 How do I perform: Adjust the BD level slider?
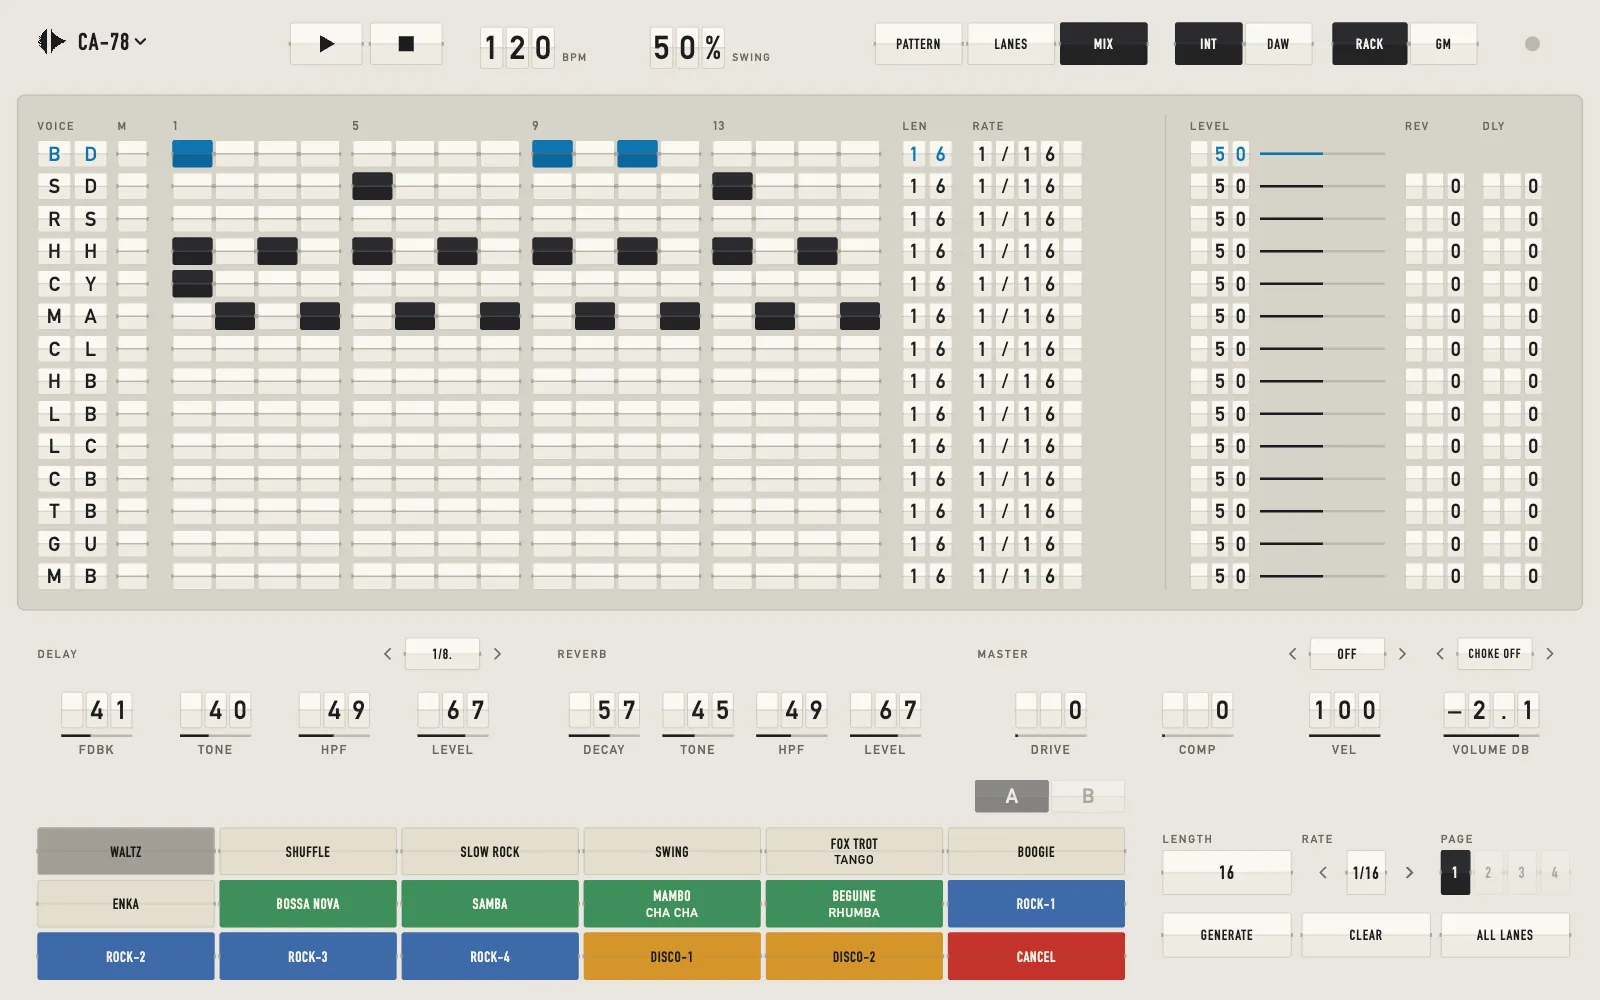(1322, 154)
